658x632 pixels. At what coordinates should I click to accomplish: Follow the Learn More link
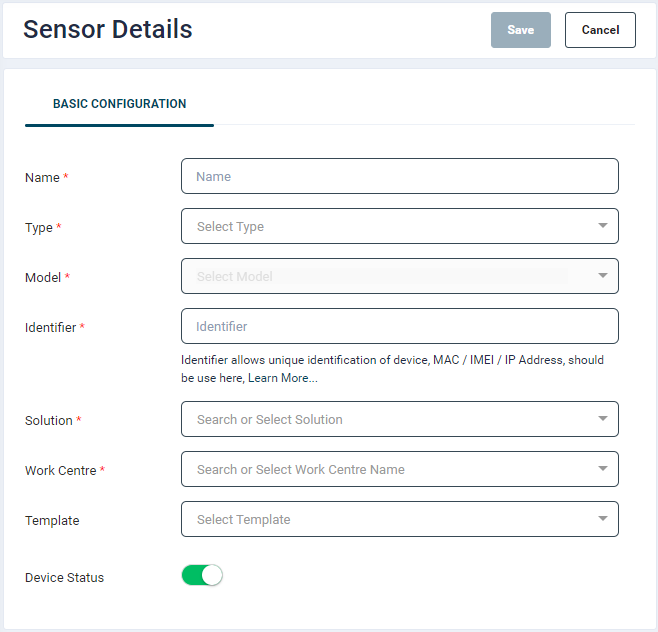[283, 379]
